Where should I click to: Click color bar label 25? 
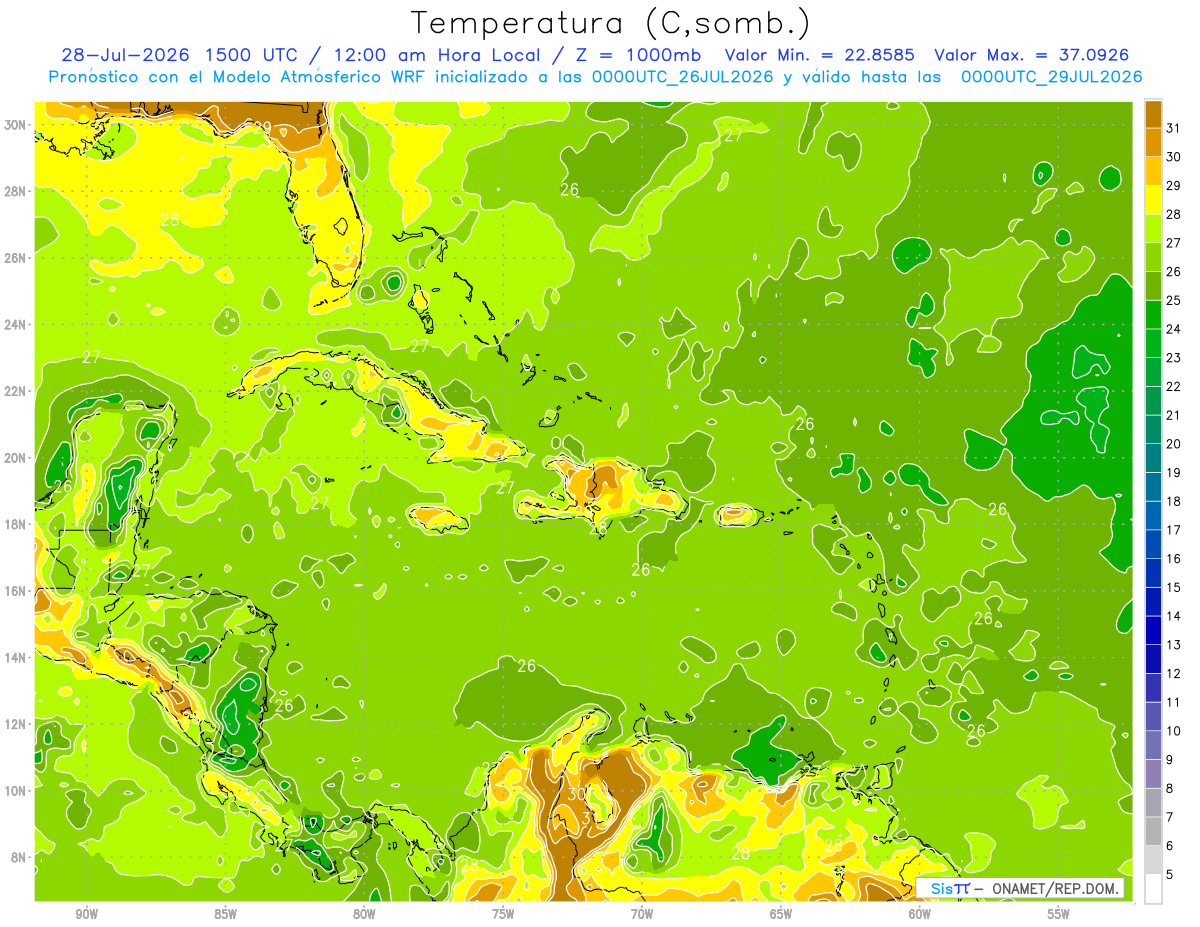(x=1174, y=301)
